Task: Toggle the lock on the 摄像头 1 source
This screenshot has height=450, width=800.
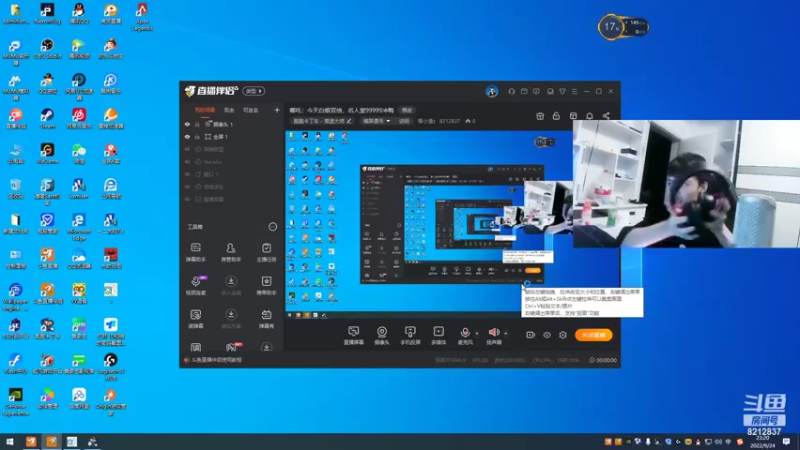Action: click(197, 124)
